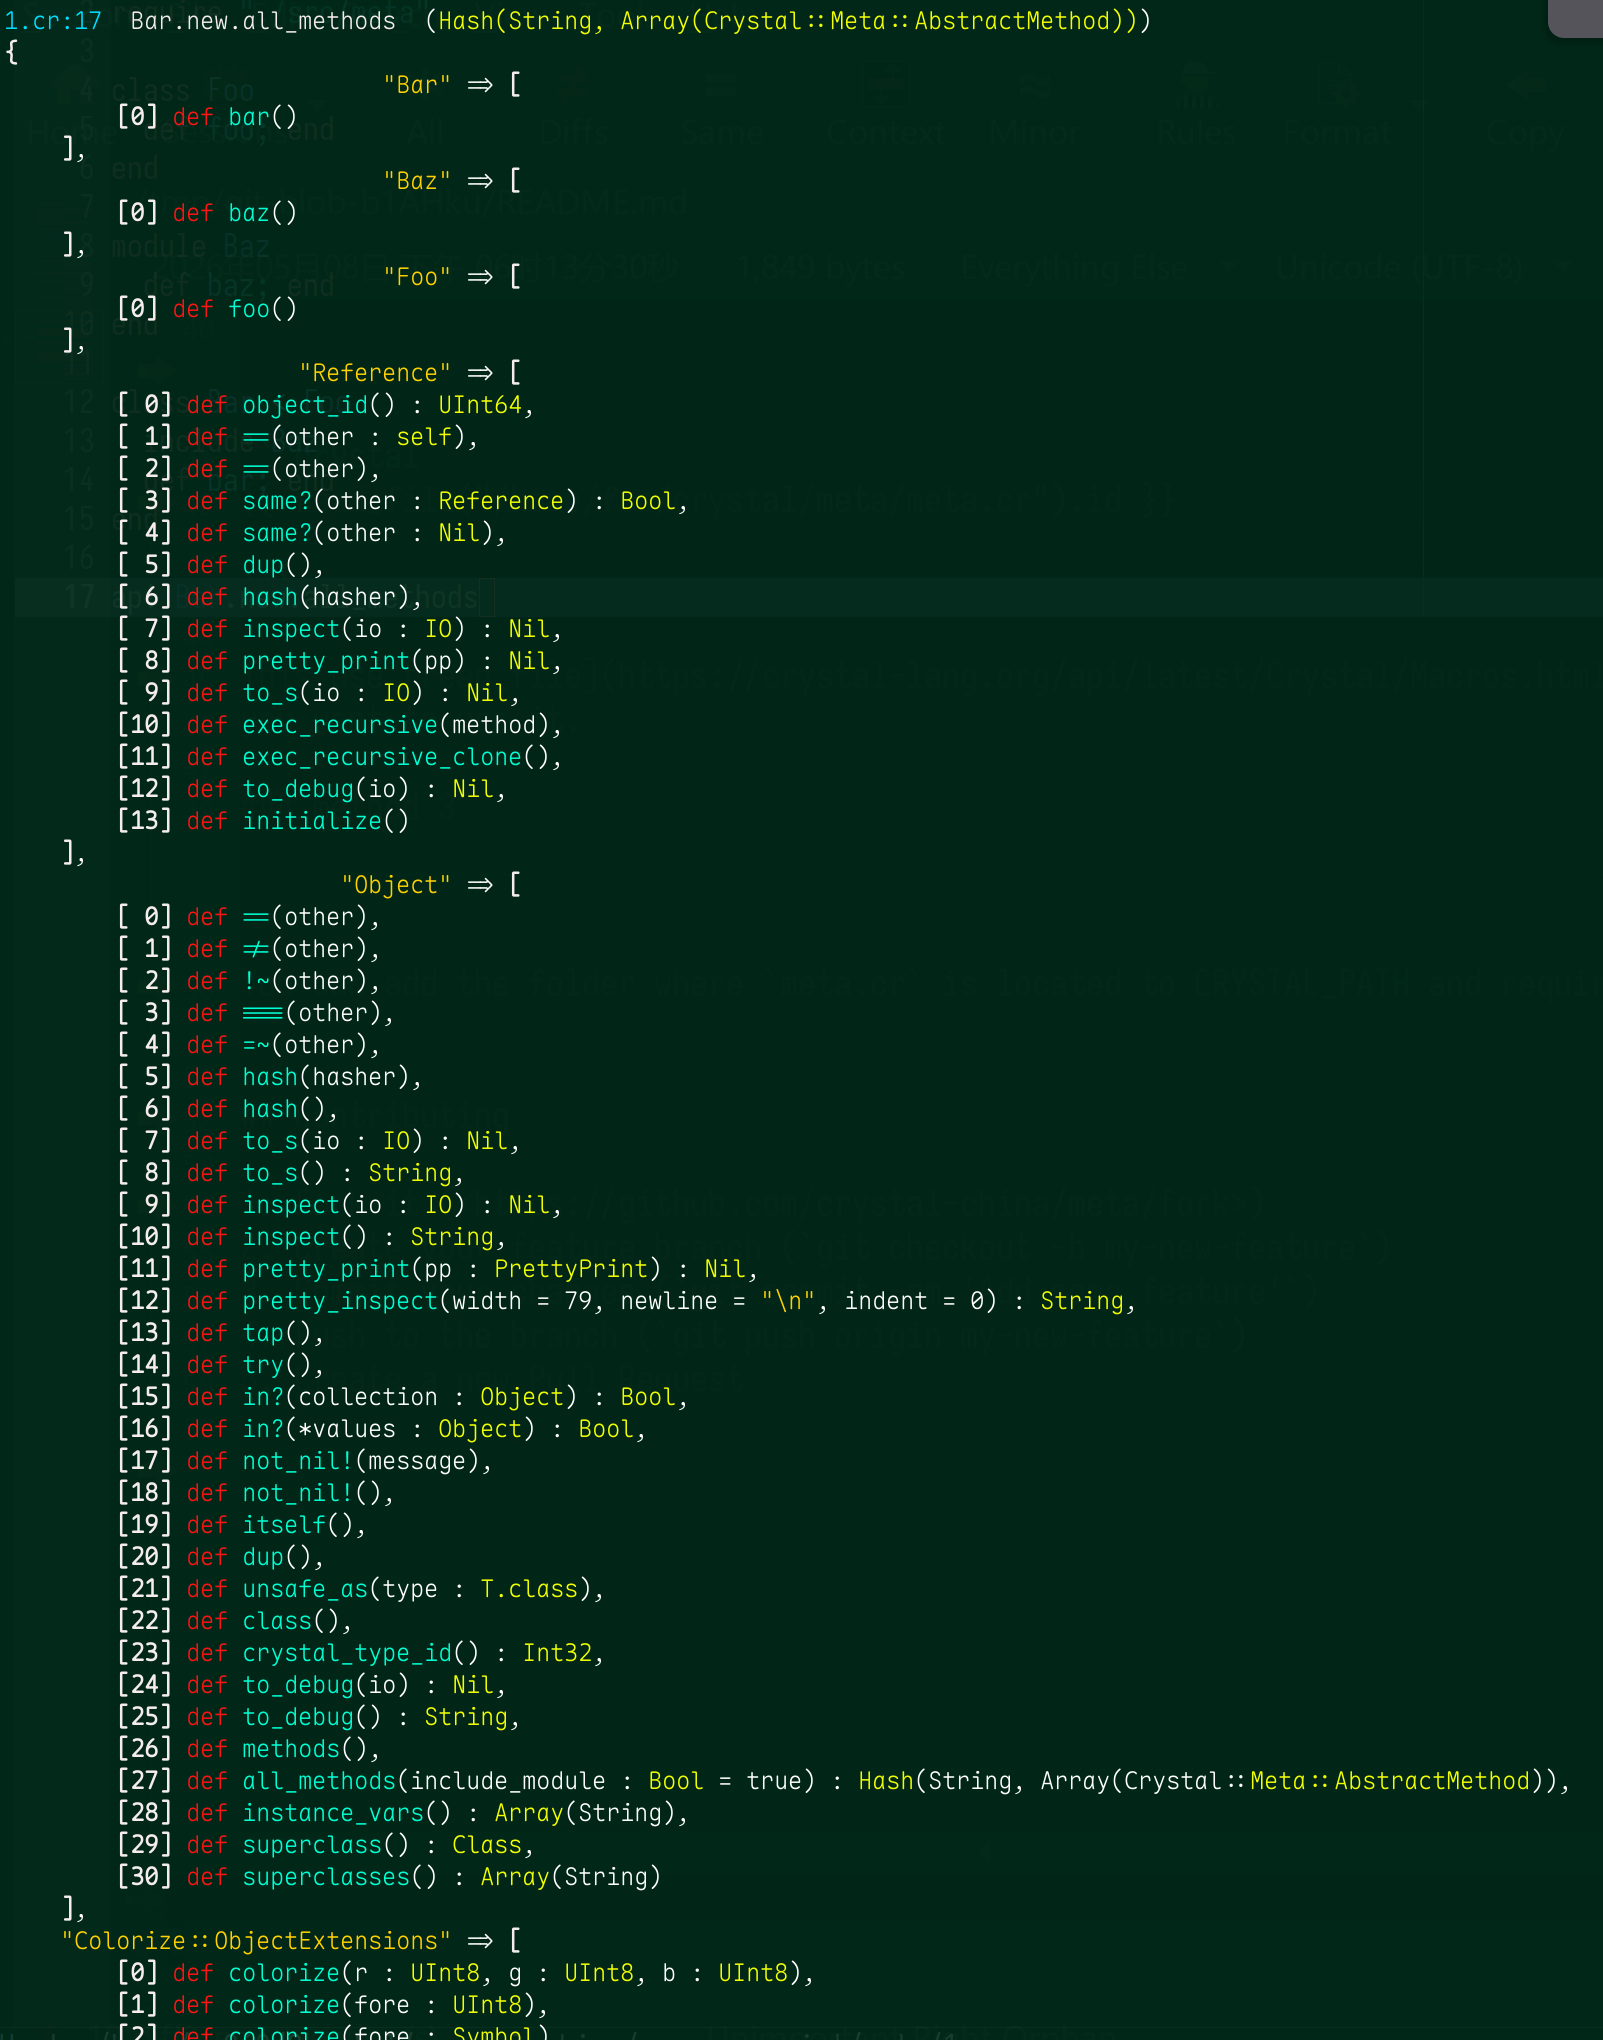
Task: Click 'def unsafe_as(type : T.class)' line
Action: click(x=395, y=1589)
